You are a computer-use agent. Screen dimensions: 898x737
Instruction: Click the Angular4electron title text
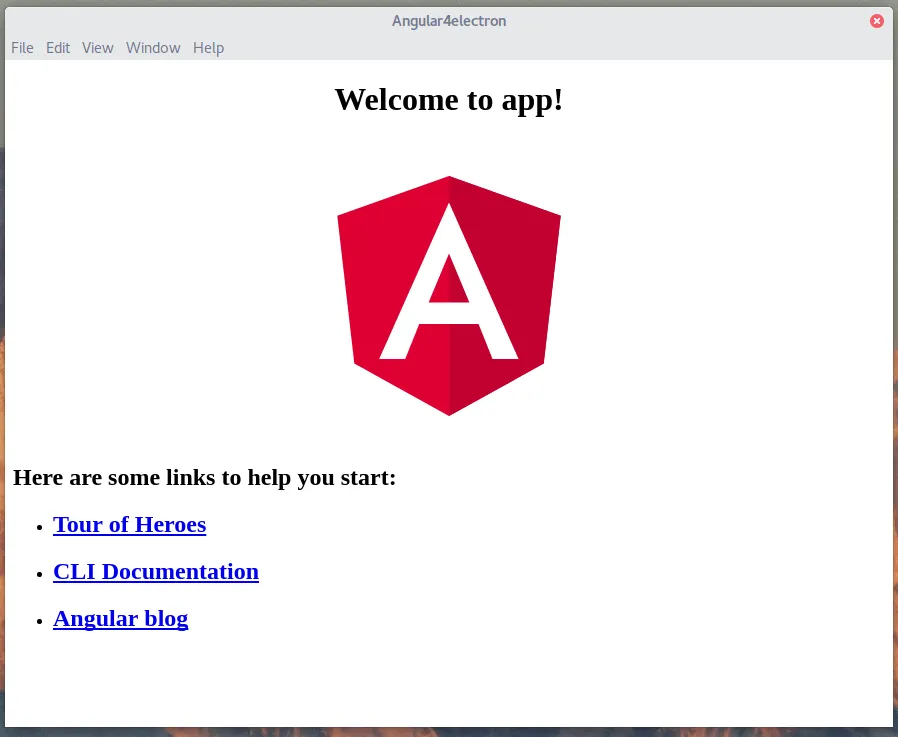click(449, 20)
